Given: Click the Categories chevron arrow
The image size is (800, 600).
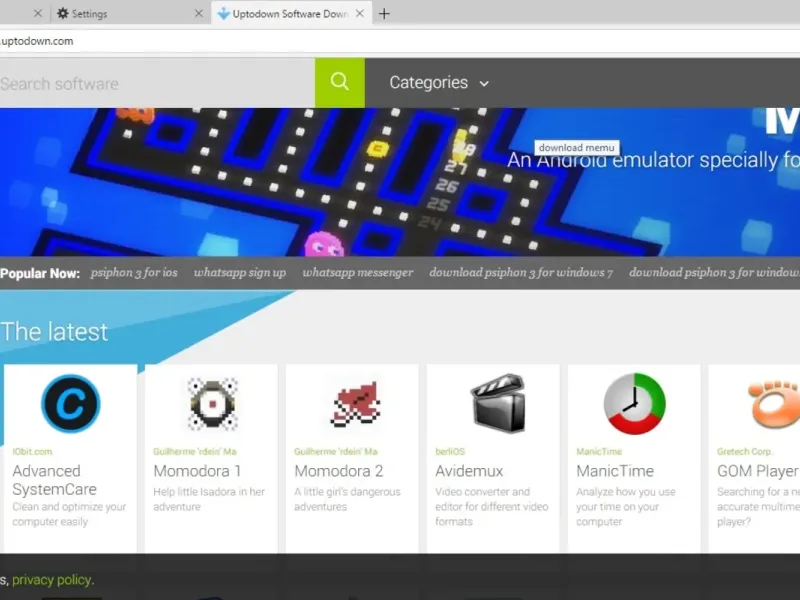Looking at the screenshot, I should [484, 84].
